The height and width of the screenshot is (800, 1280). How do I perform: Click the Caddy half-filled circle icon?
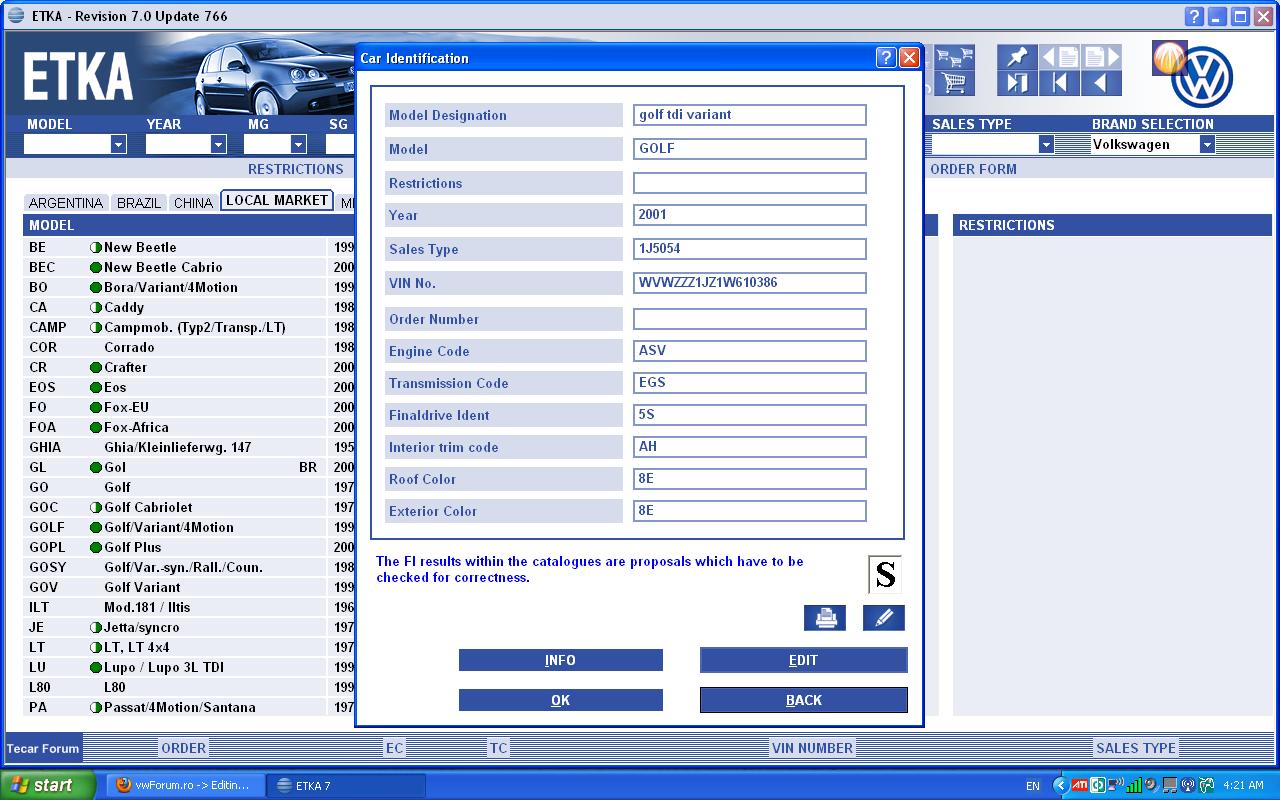click(x=96, y=307)
